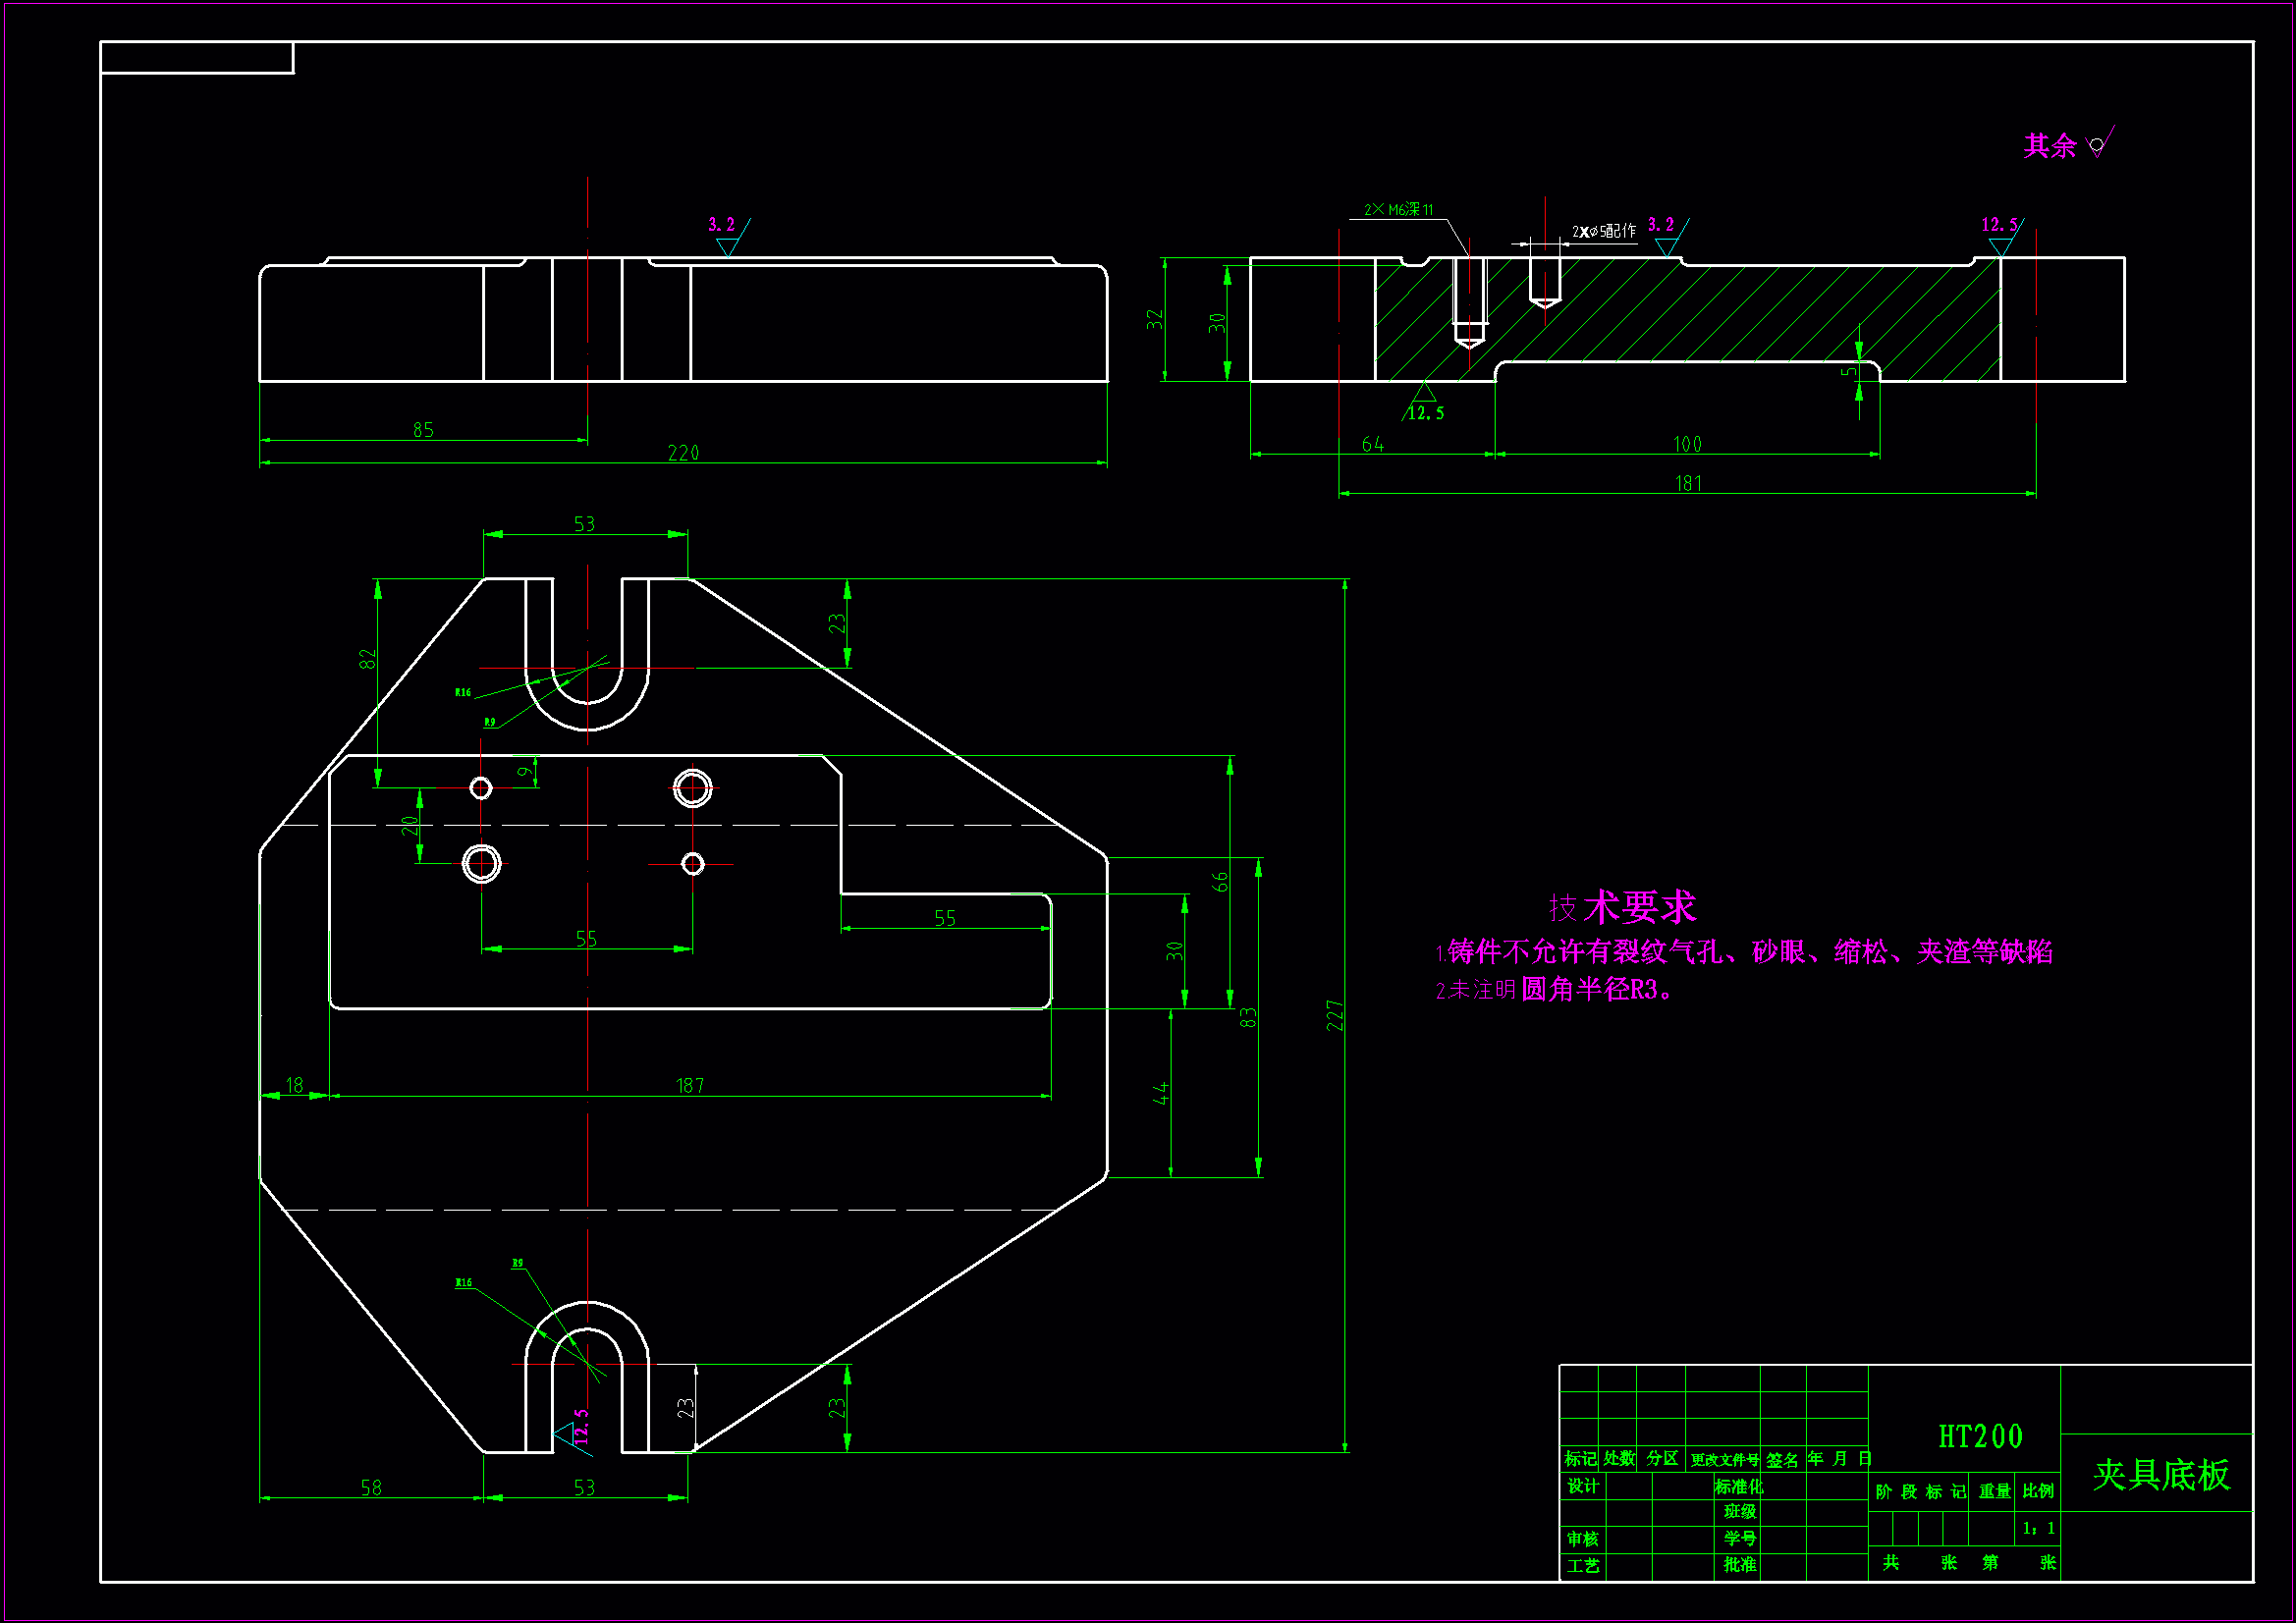The width and height of the screenshot is (2296, 1623).
Task: Select the 2×M6深11 leader annotation
Action: tap(1398, 210)
